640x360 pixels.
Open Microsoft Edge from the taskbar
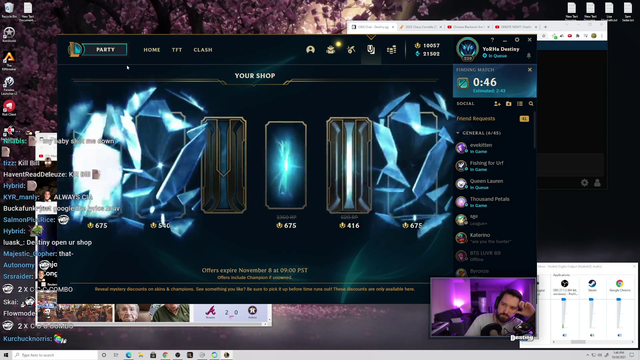click(129, 355)
